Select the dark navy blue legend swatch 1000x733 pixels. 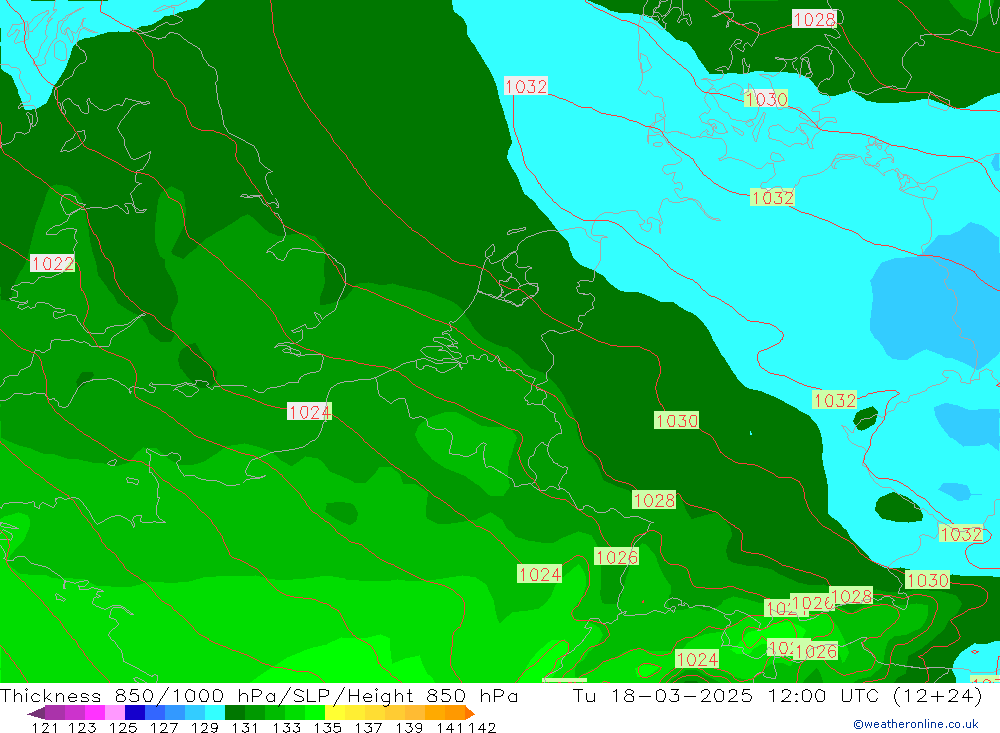point(135,713)
